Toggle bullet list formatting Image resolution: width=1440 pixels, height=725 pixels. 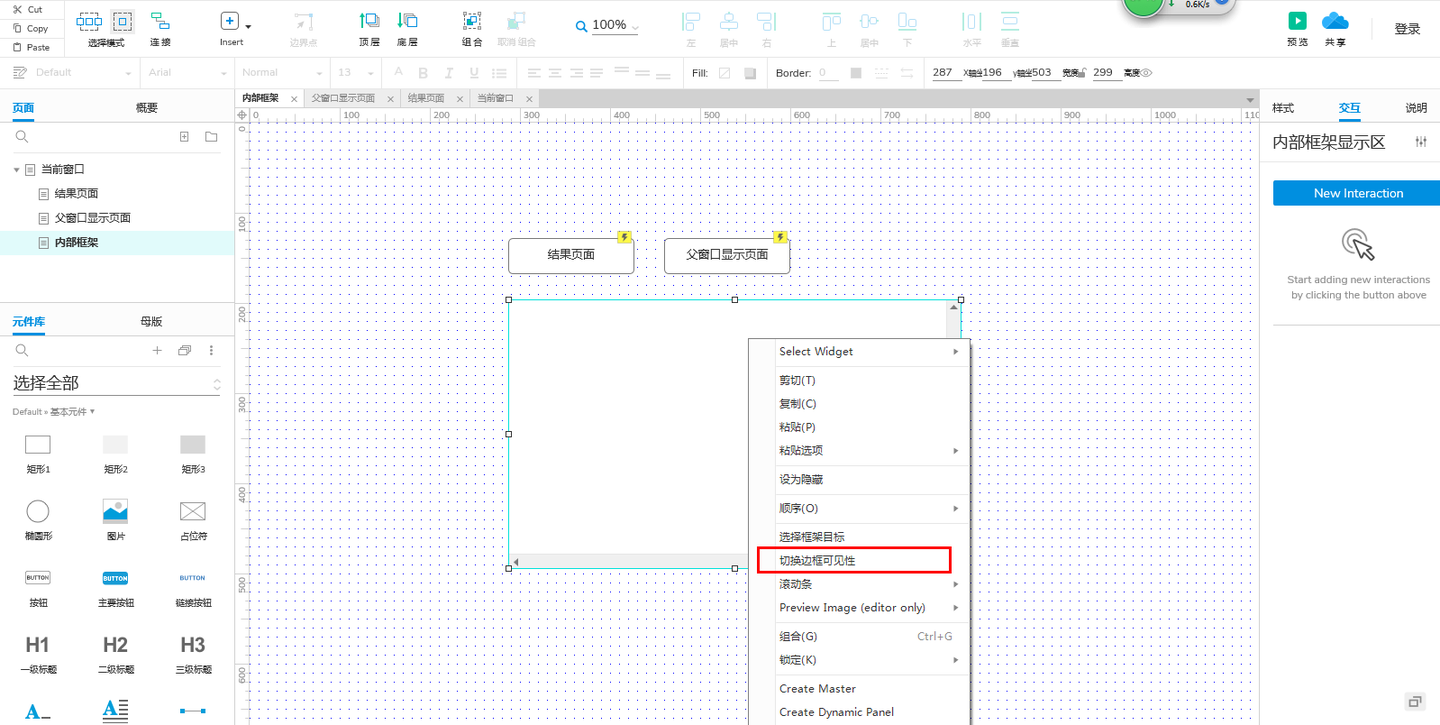click(x=500, y=73)
